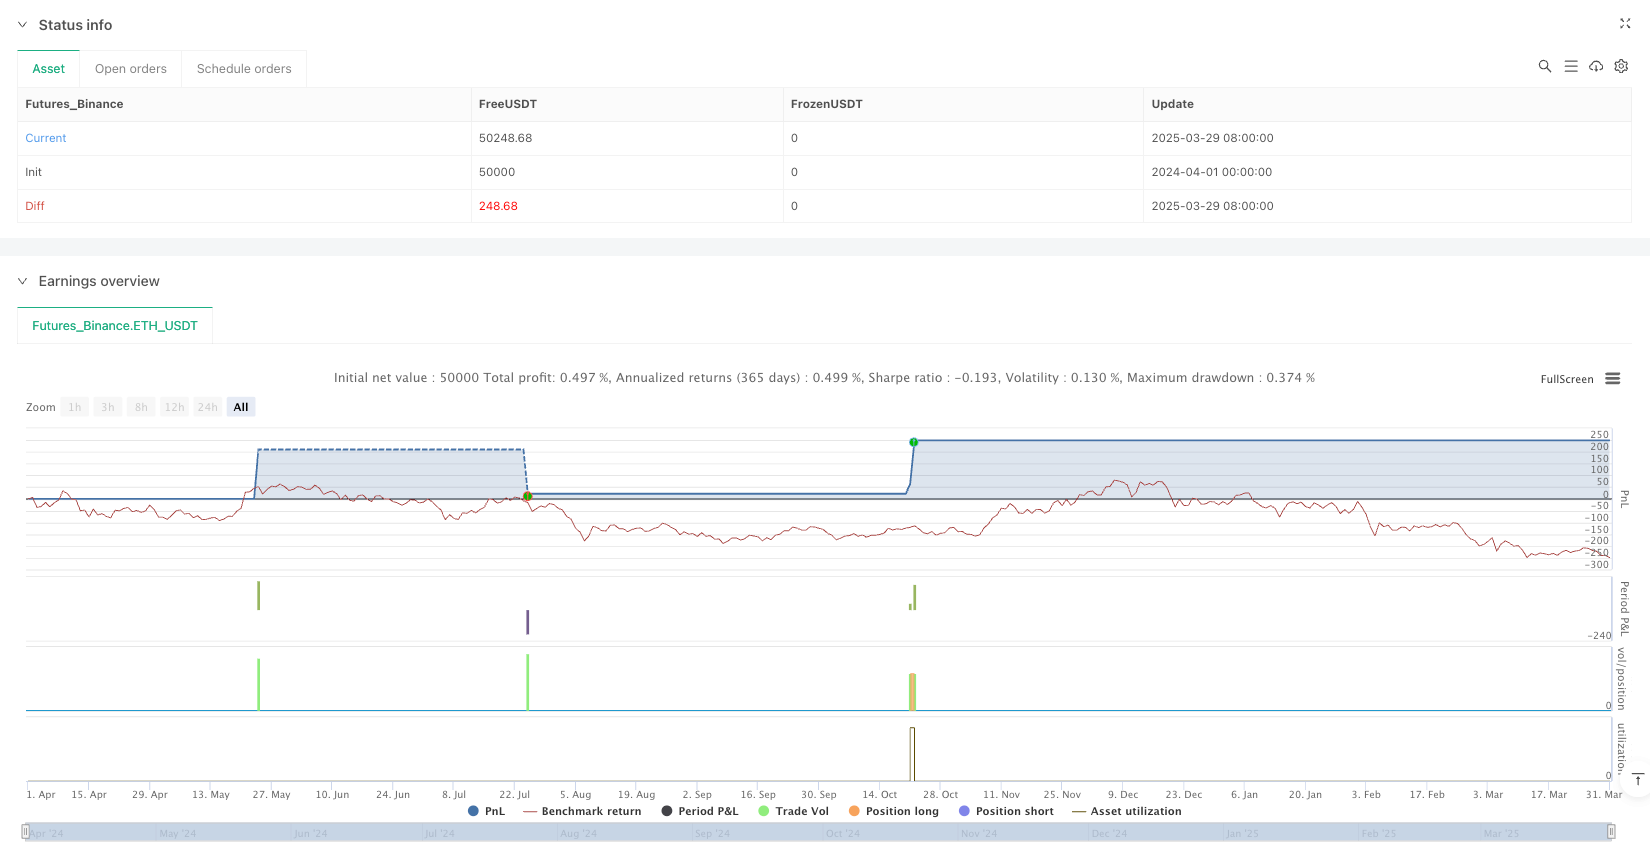Open the table settings gear icon
1650x844 pixels.
pos(1621,66)
